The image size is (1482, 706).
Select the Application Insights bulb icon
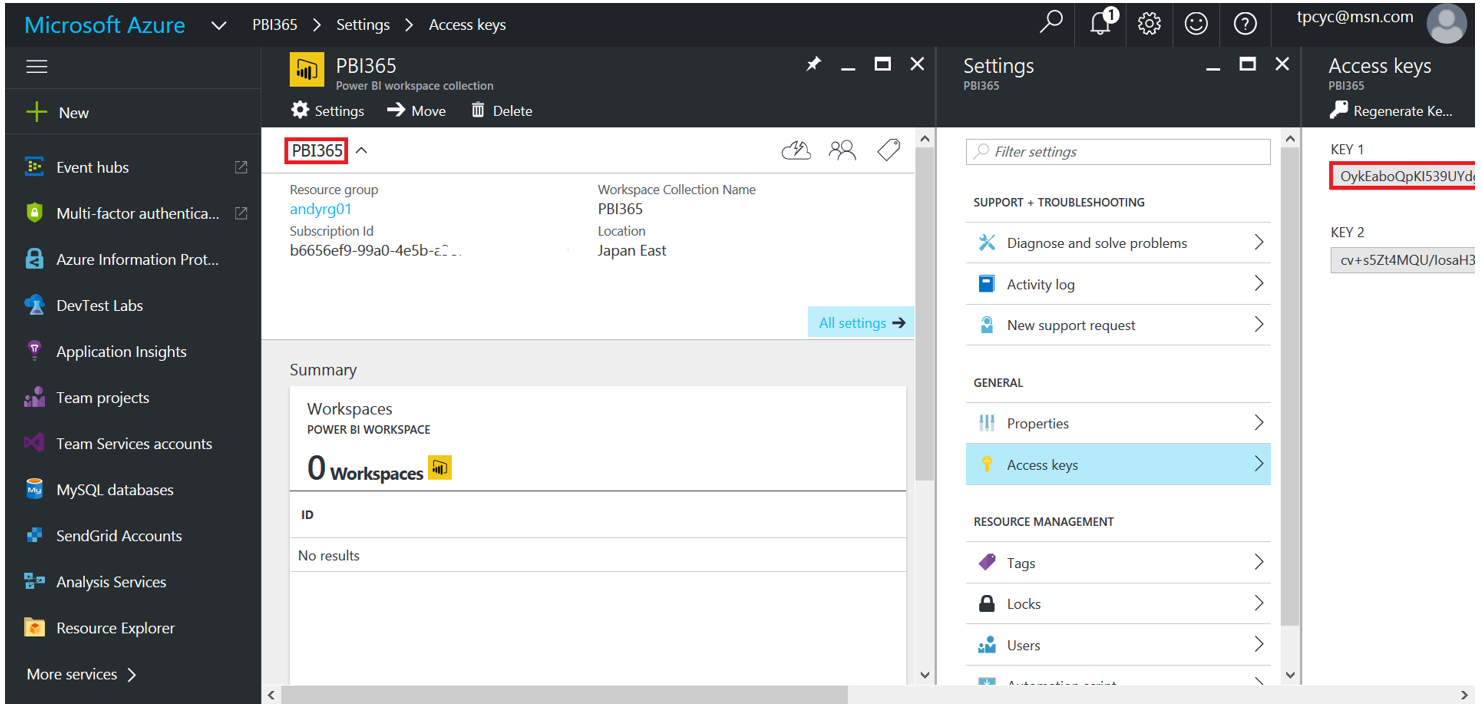[x=35, y=351]
